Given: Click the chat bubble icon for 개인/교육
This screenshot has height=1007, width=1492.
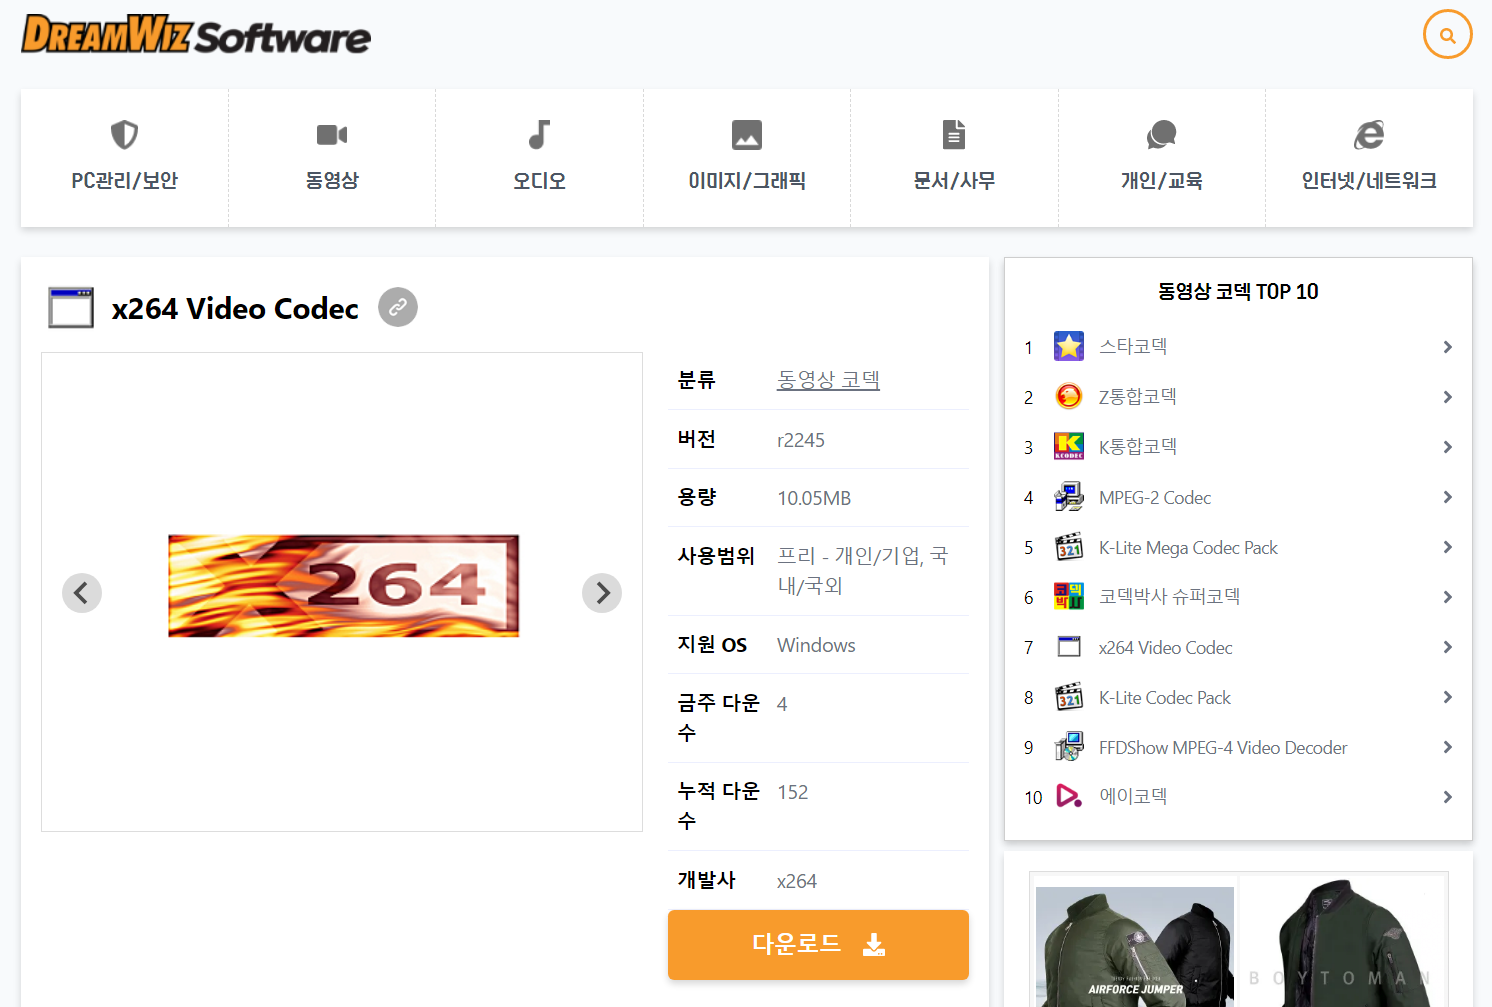Looking at the screenshot, I should (1161, 134).
